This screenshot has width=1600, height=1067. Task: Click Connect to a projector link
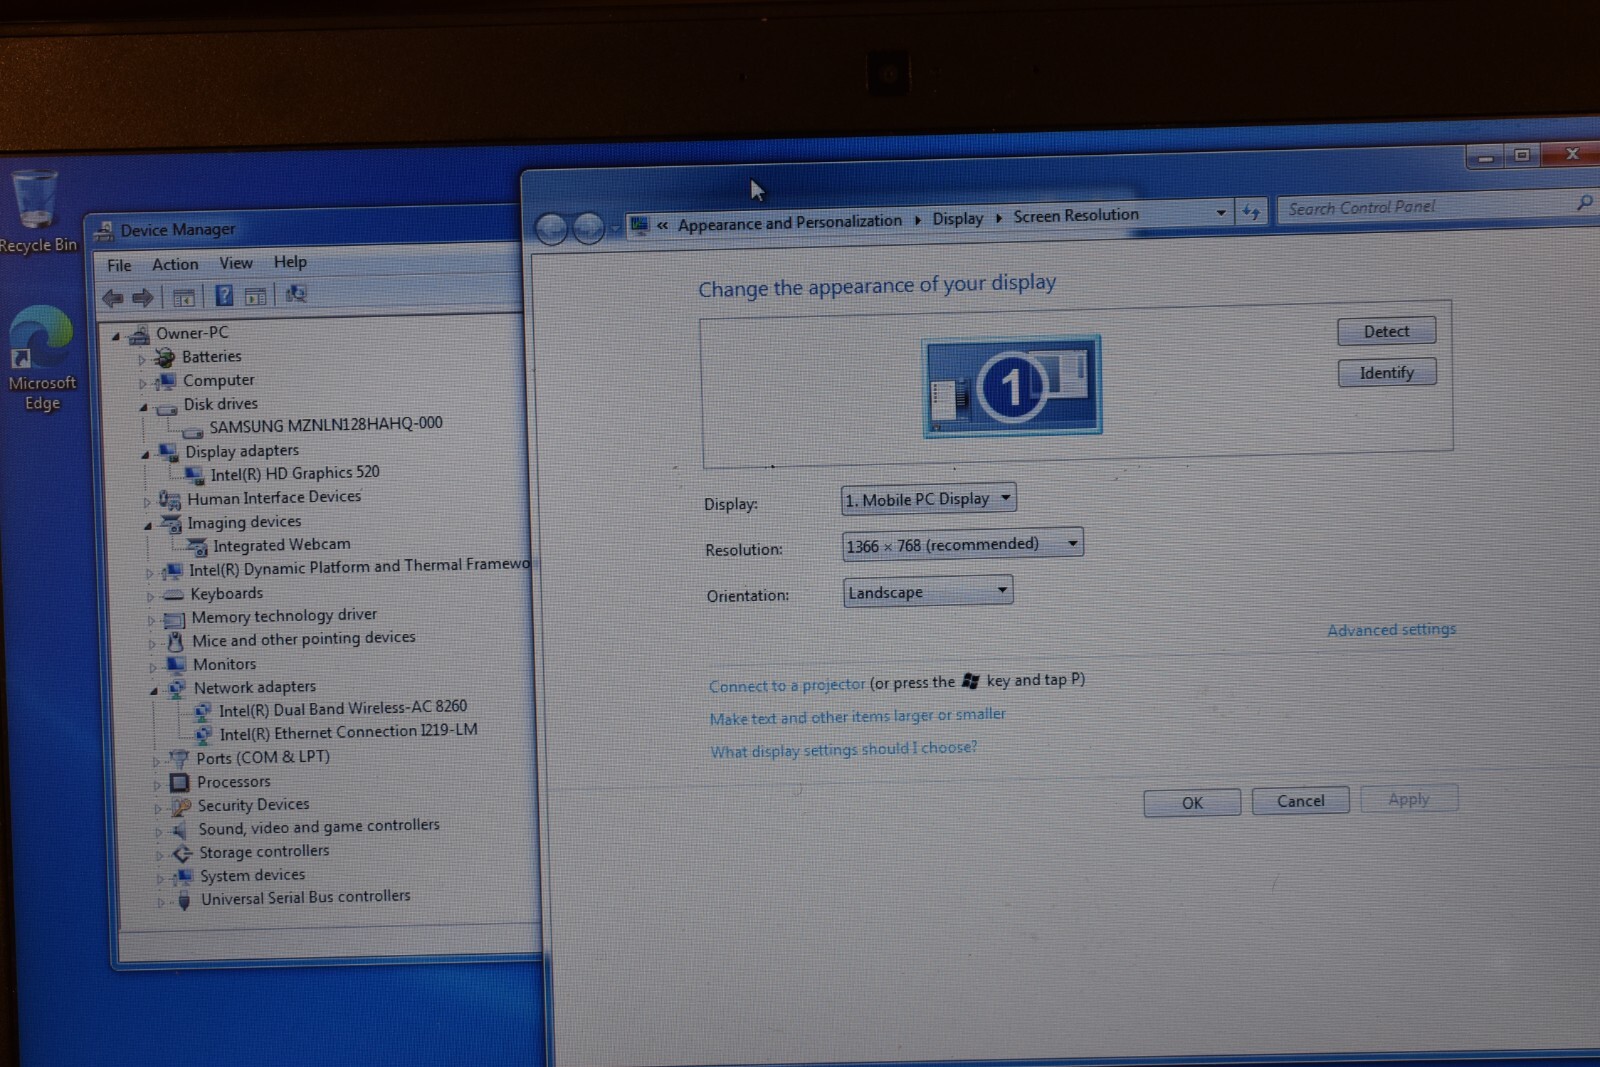[787, 685]
